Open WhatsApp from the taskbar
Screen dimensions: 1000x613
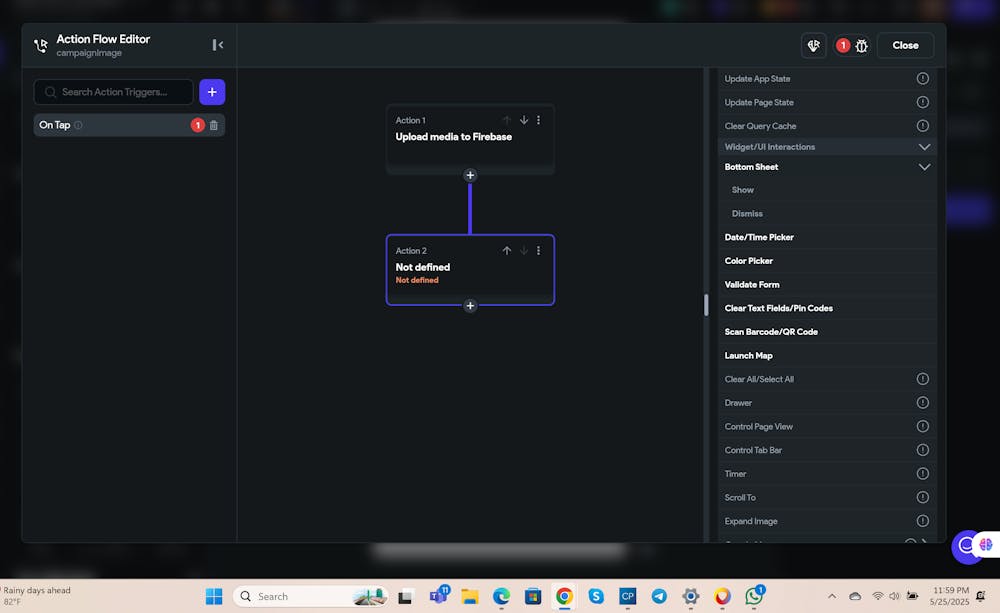click(x=754, y=596)
